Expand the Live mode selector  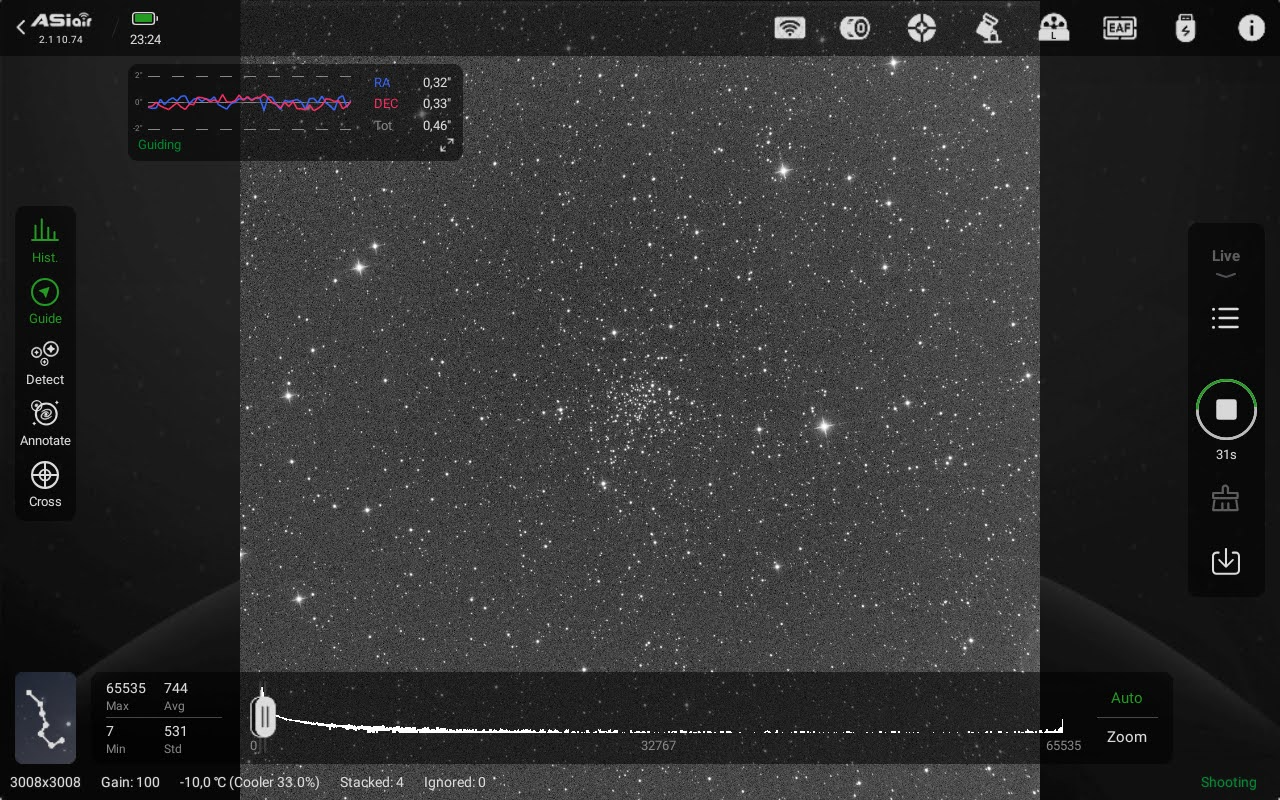click(1225, 264)
